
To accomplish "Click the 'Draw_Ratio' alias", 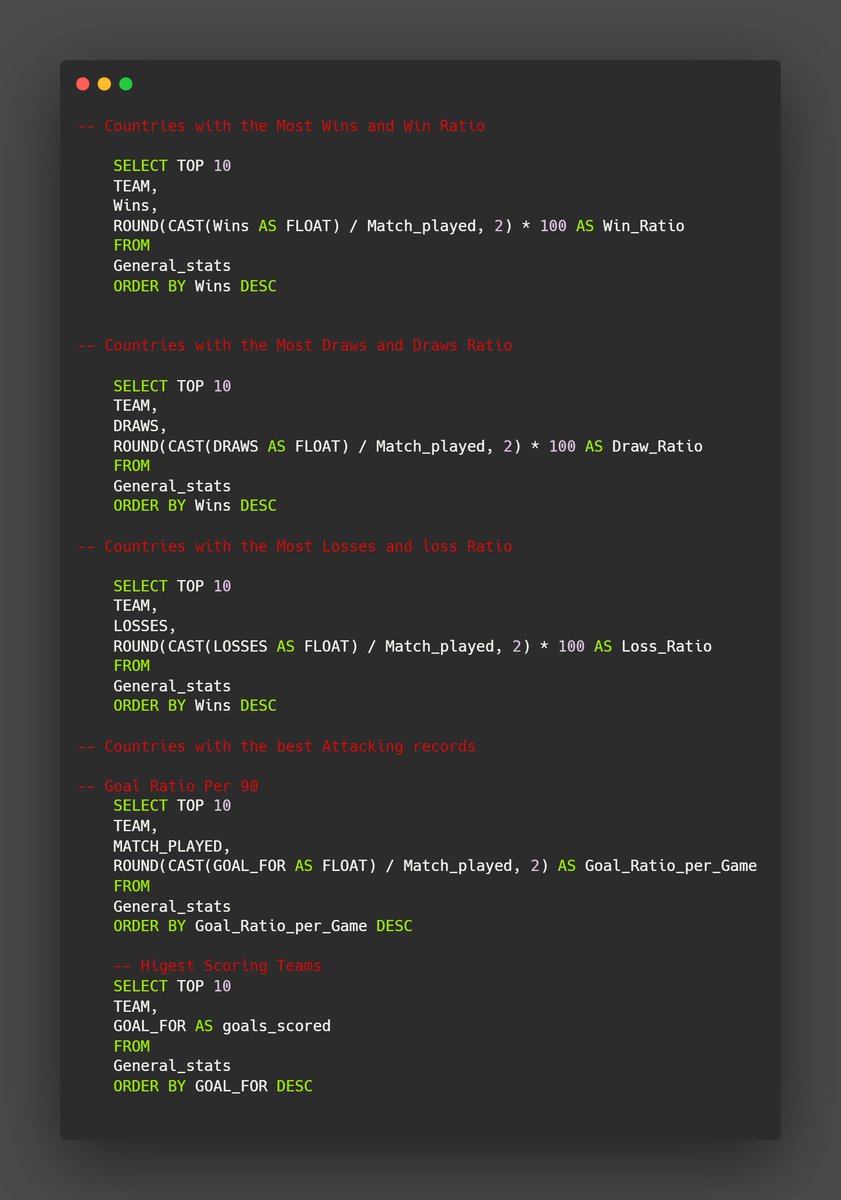I will [658, 446].
